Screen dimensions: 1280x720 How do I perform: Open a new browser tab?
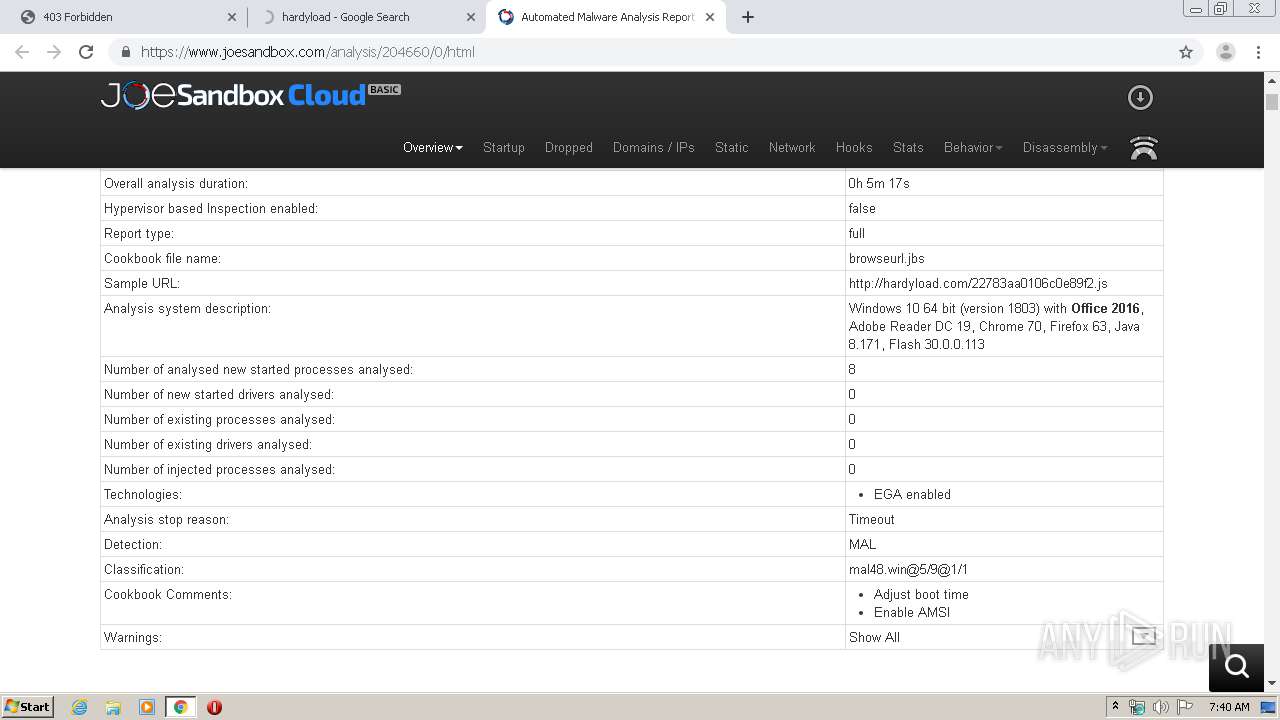[748, 17]
